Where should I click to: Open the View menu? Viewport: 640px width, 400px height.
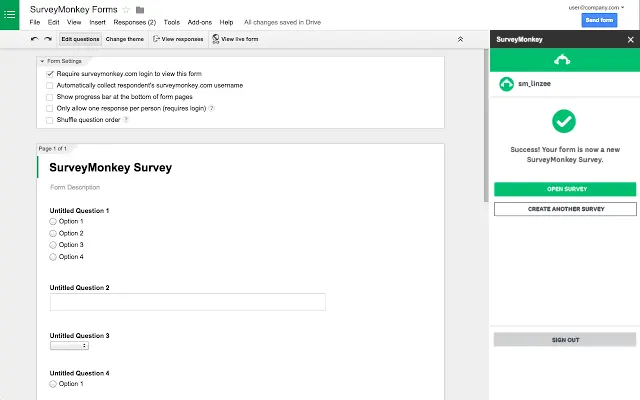tap(74, 22)
